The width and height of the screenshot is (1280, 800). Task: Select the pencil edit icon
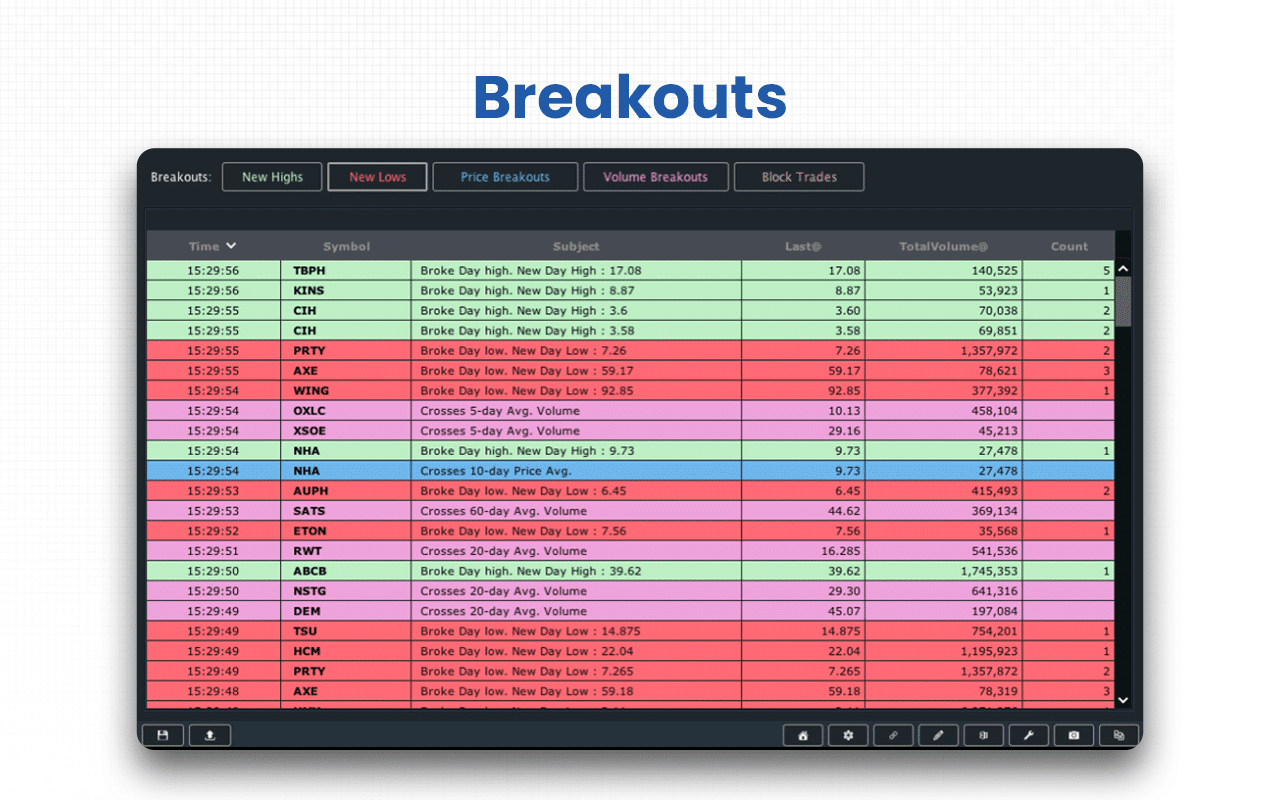[x=938, y=735]
